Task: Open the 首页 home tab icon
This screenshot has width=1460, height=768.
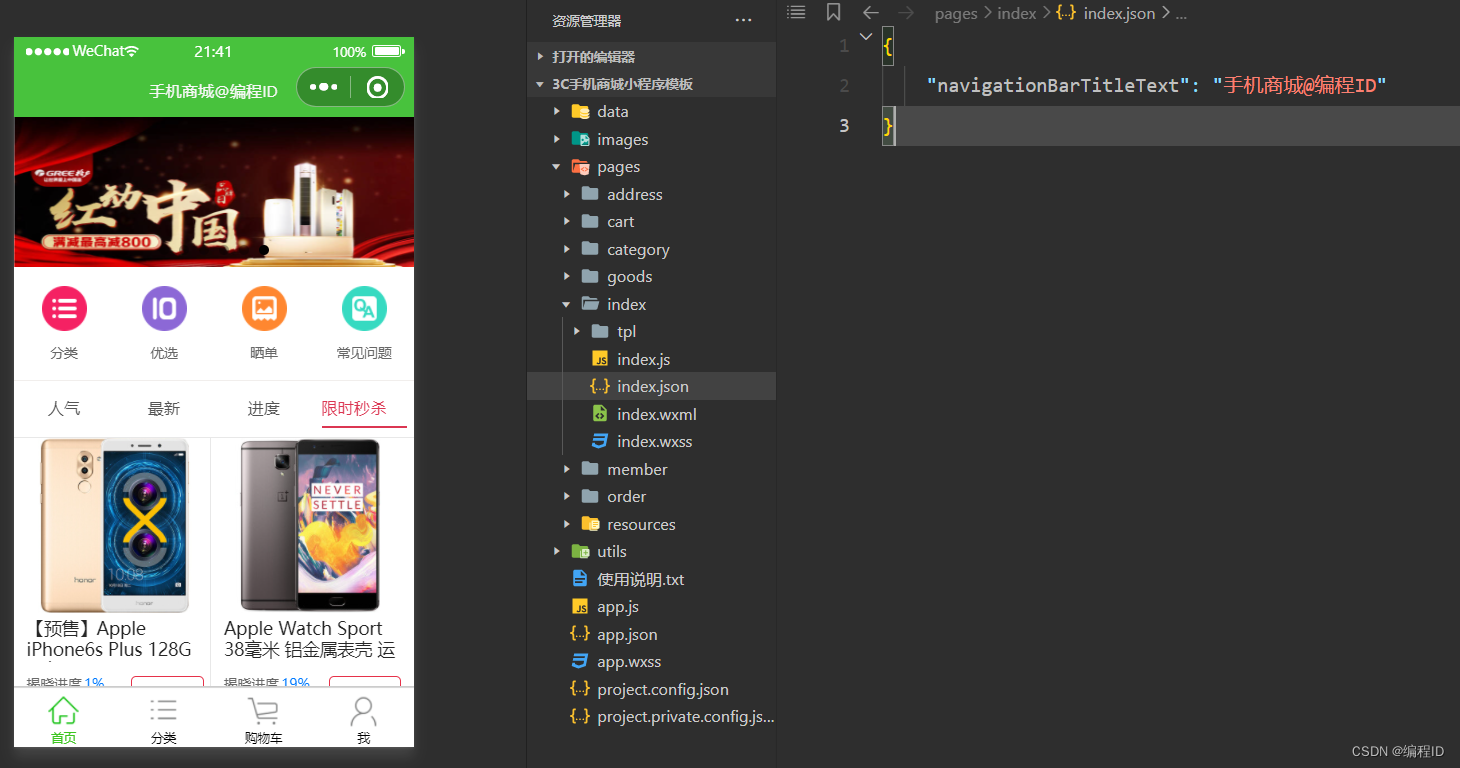Action: click(64, 711)
